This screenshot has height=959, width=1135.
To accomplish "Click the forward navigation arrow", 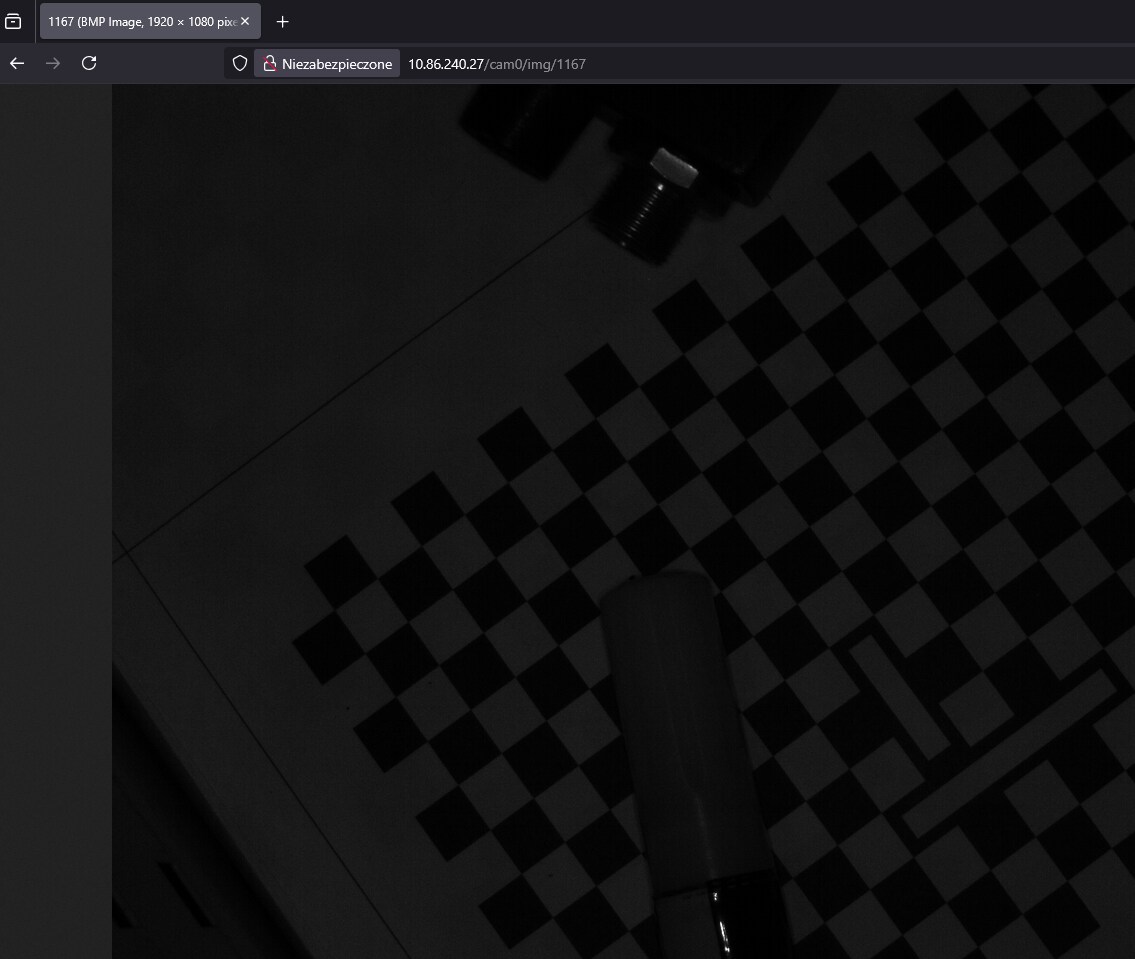I will [52, 62].
